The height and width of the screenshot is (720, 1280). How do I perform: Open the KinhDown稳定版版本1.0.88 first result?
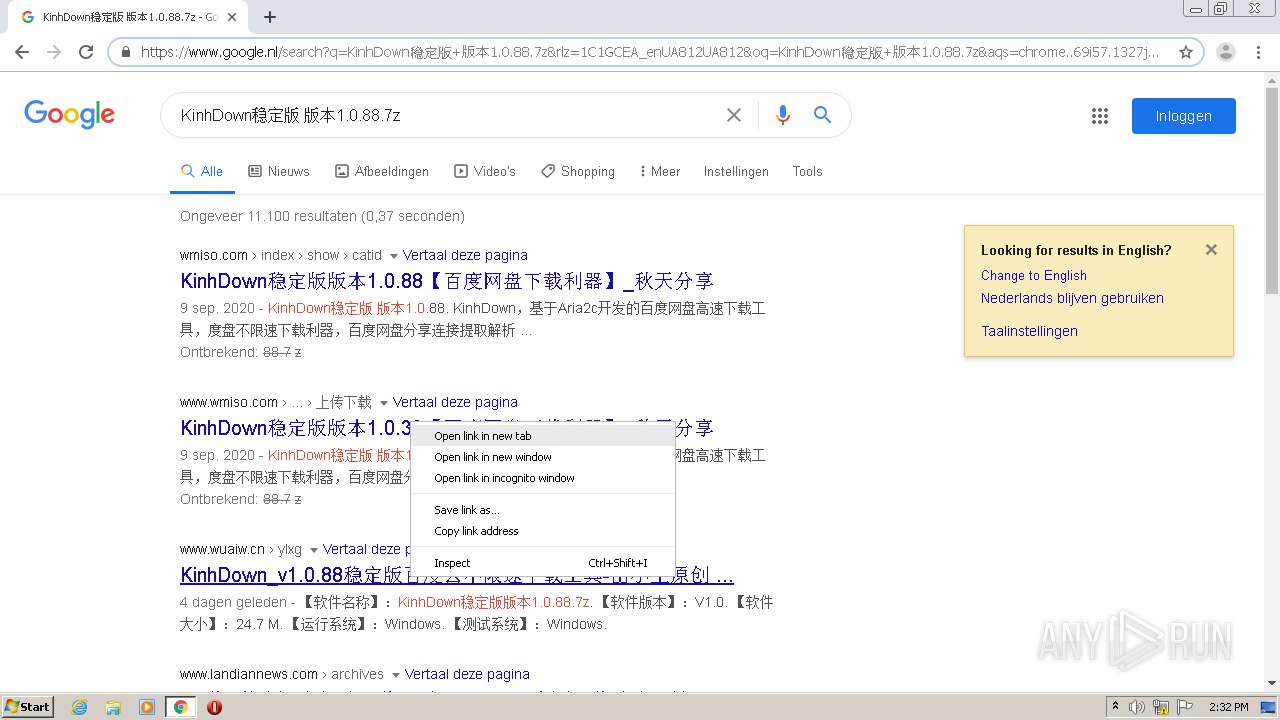(447, 281)
